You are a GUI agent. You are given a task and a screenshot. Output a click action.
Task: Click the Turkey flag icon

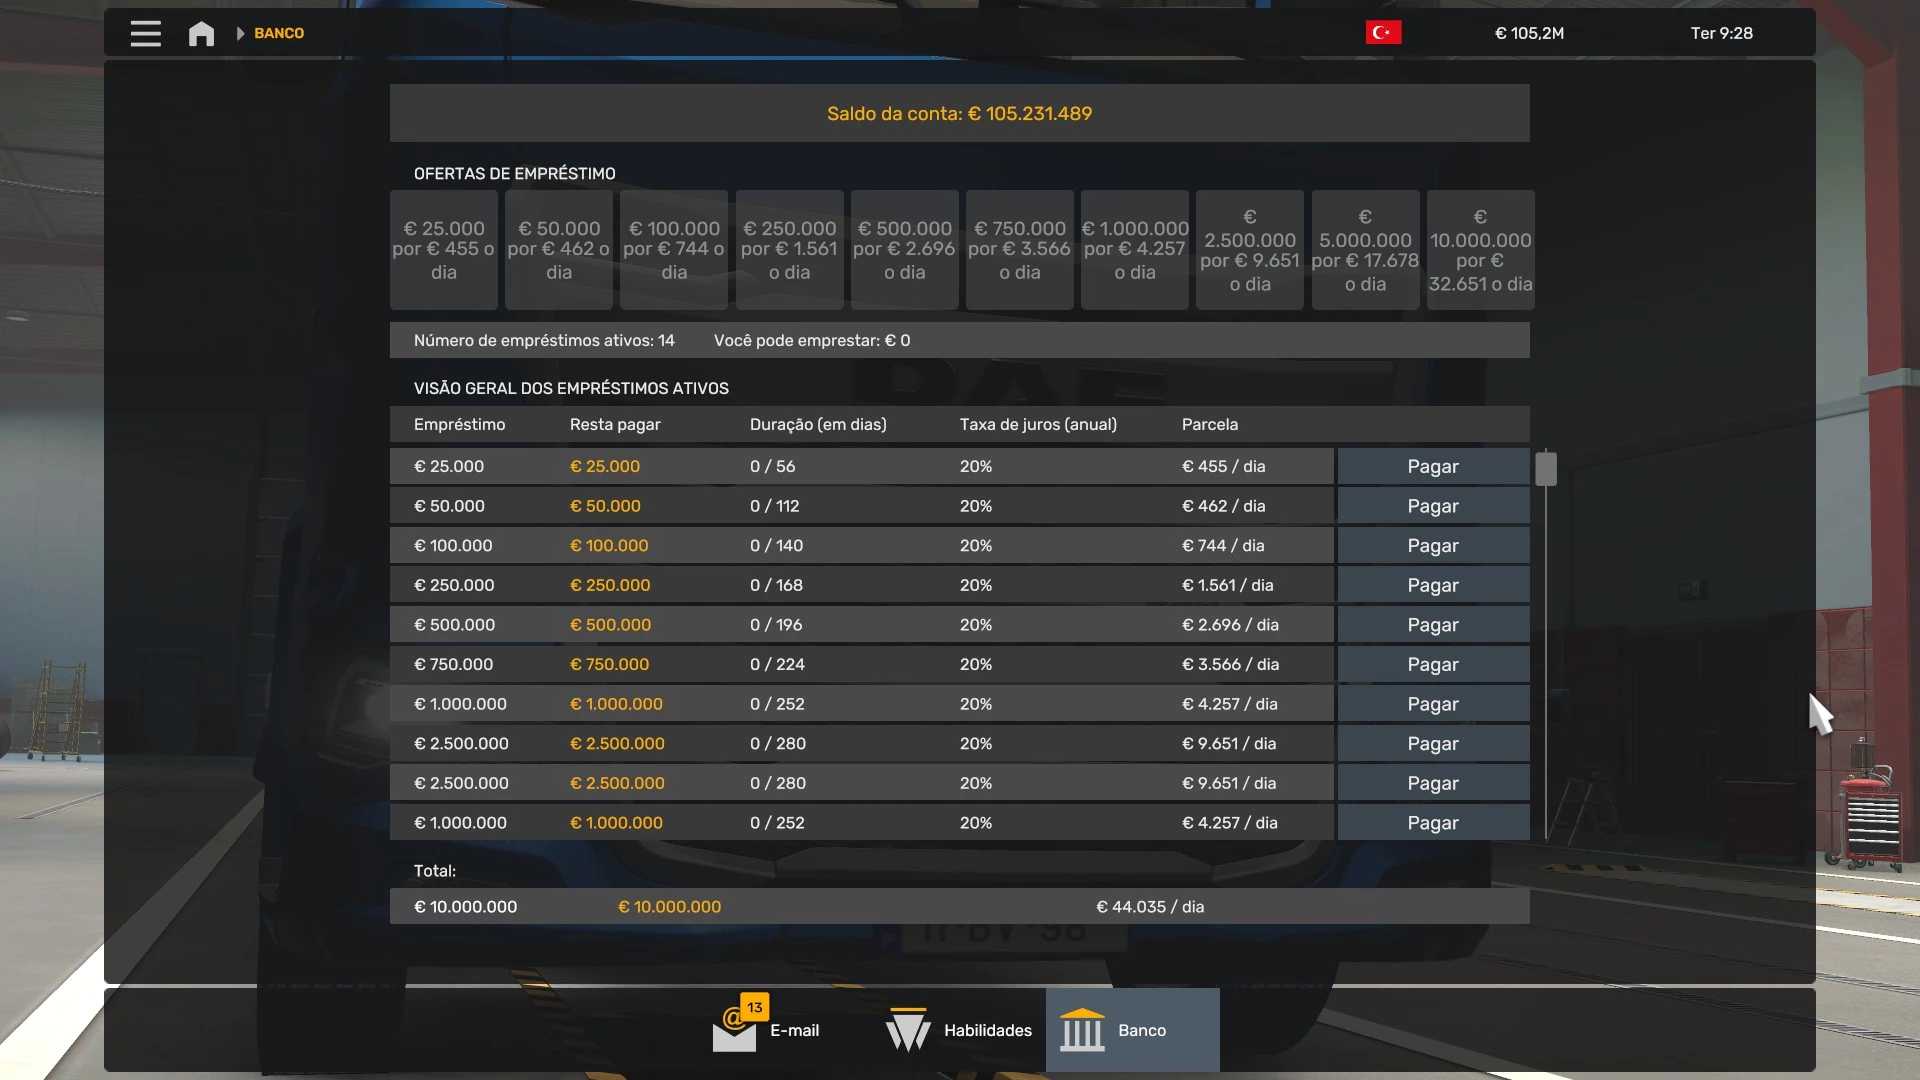tap(1383, 33)
